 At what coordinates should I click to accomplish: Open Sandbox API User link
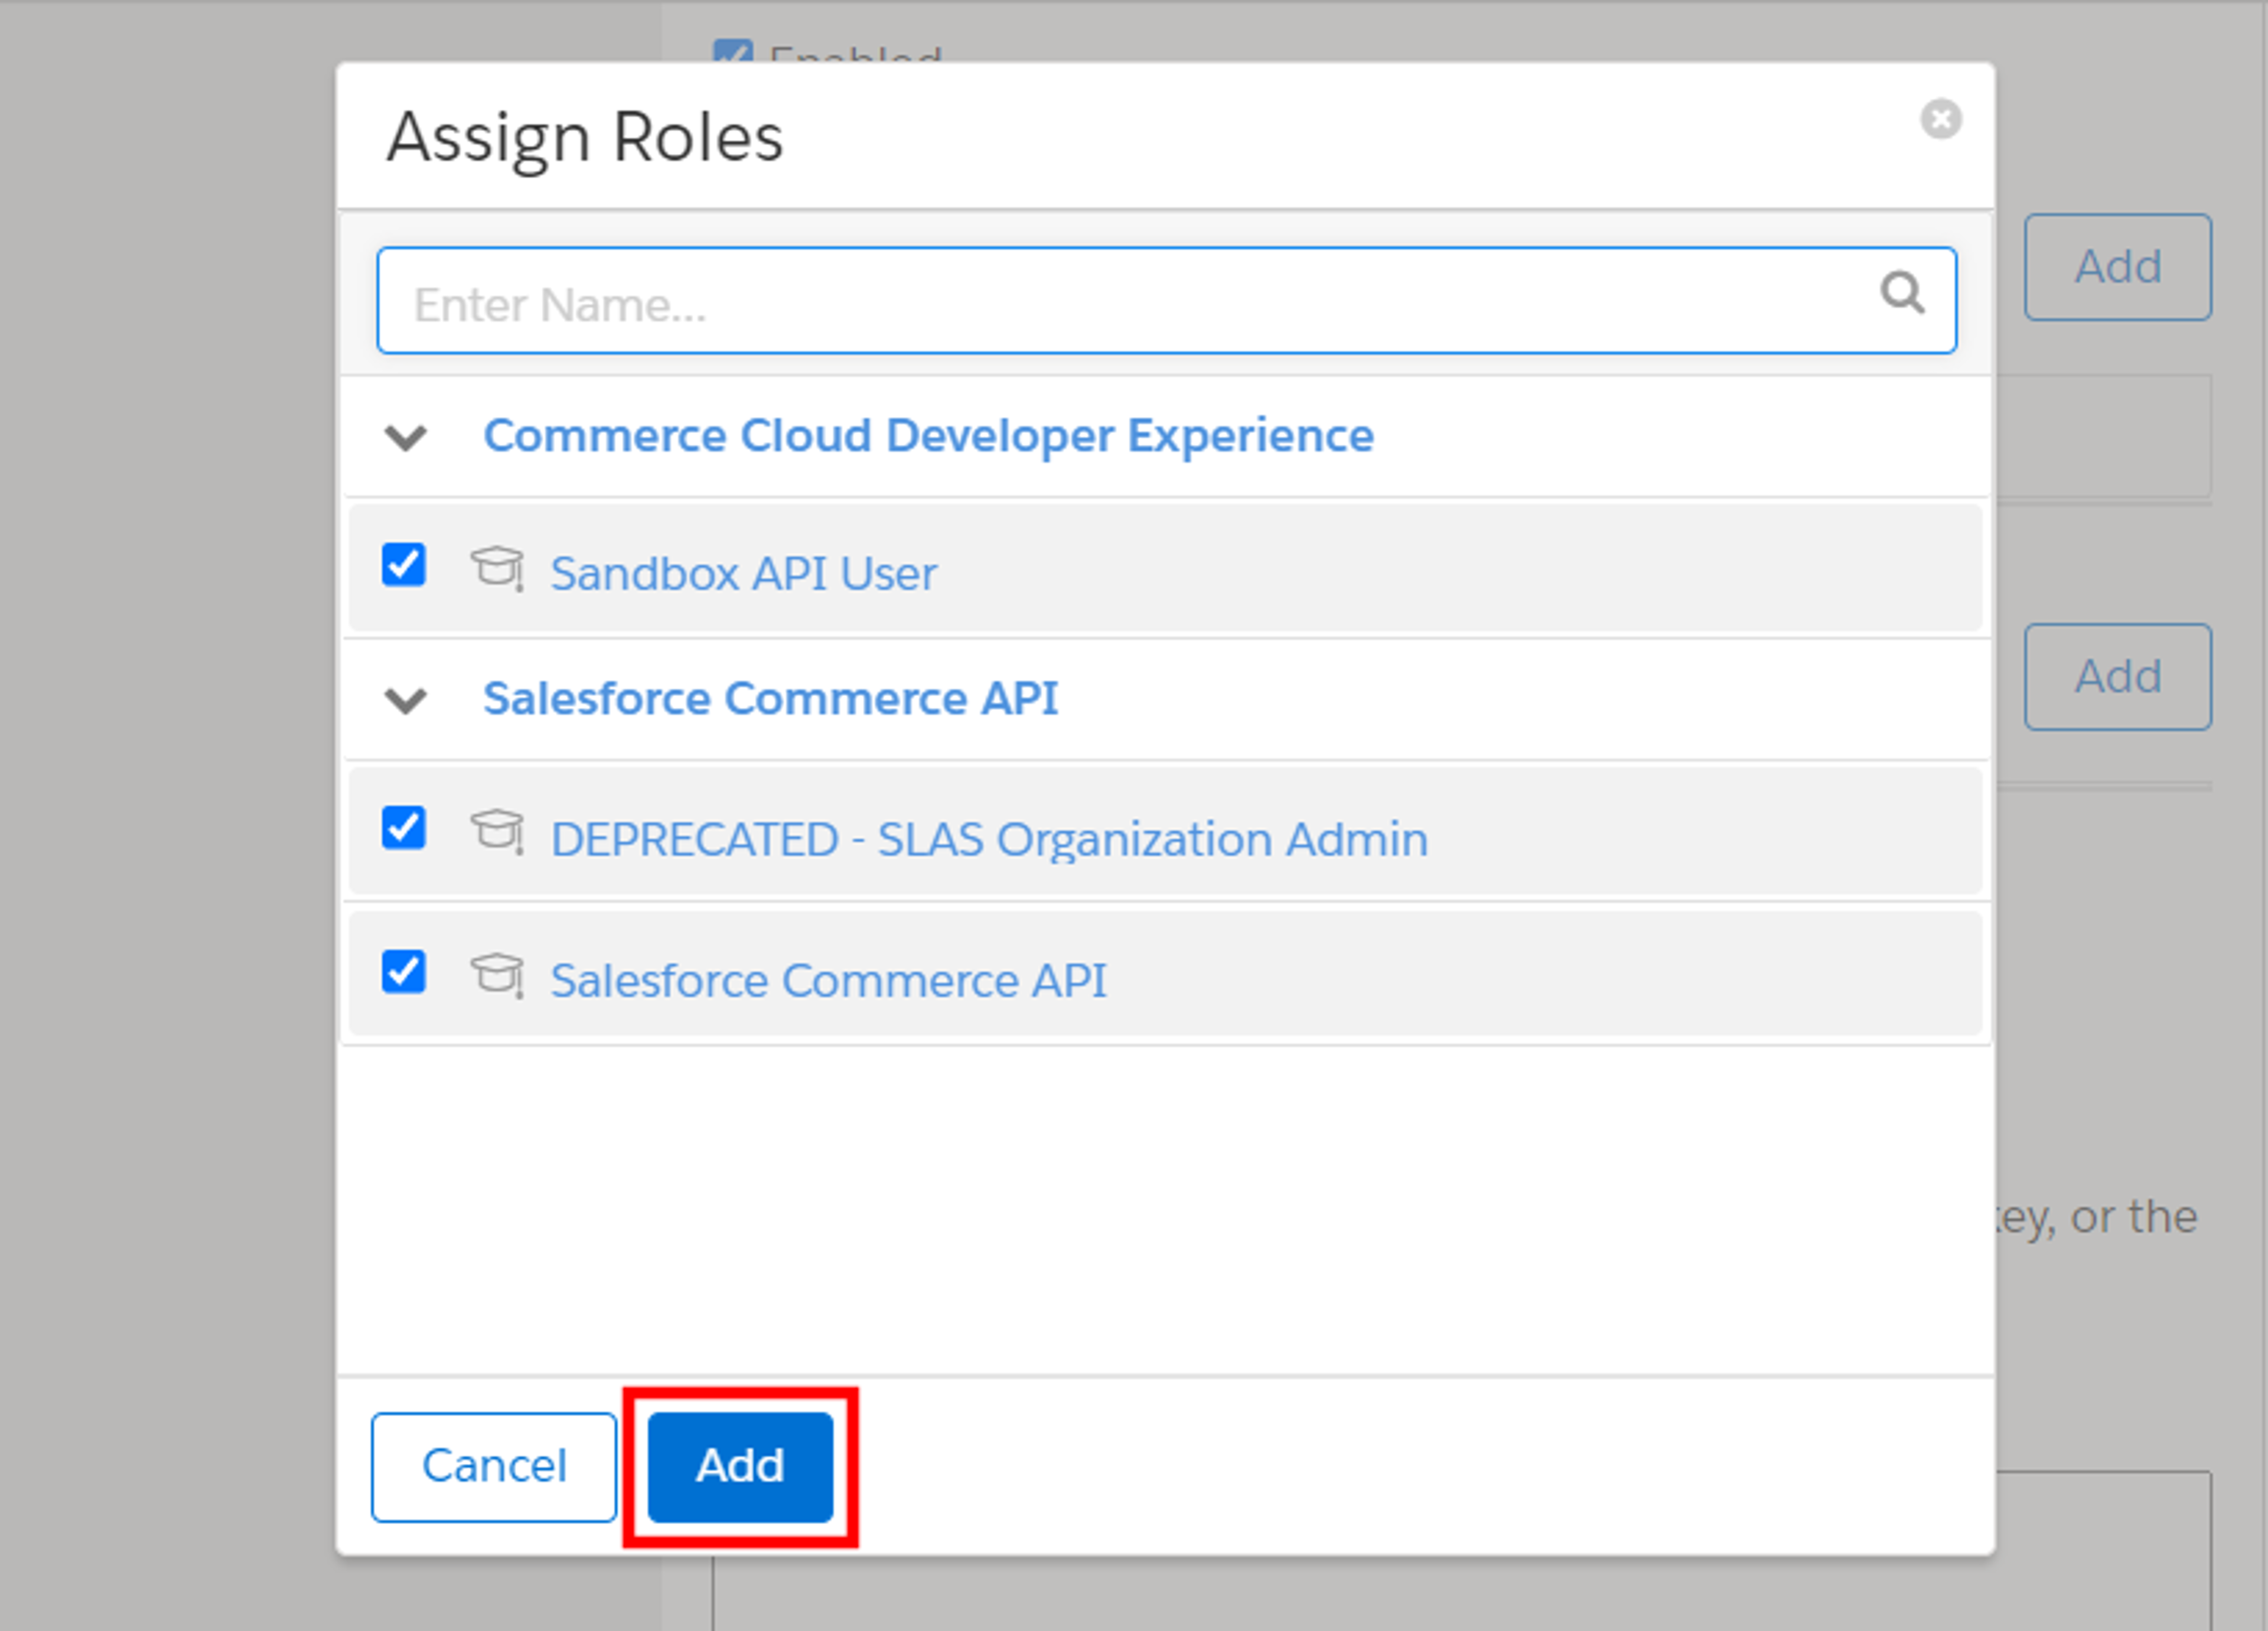pos(743,574)
